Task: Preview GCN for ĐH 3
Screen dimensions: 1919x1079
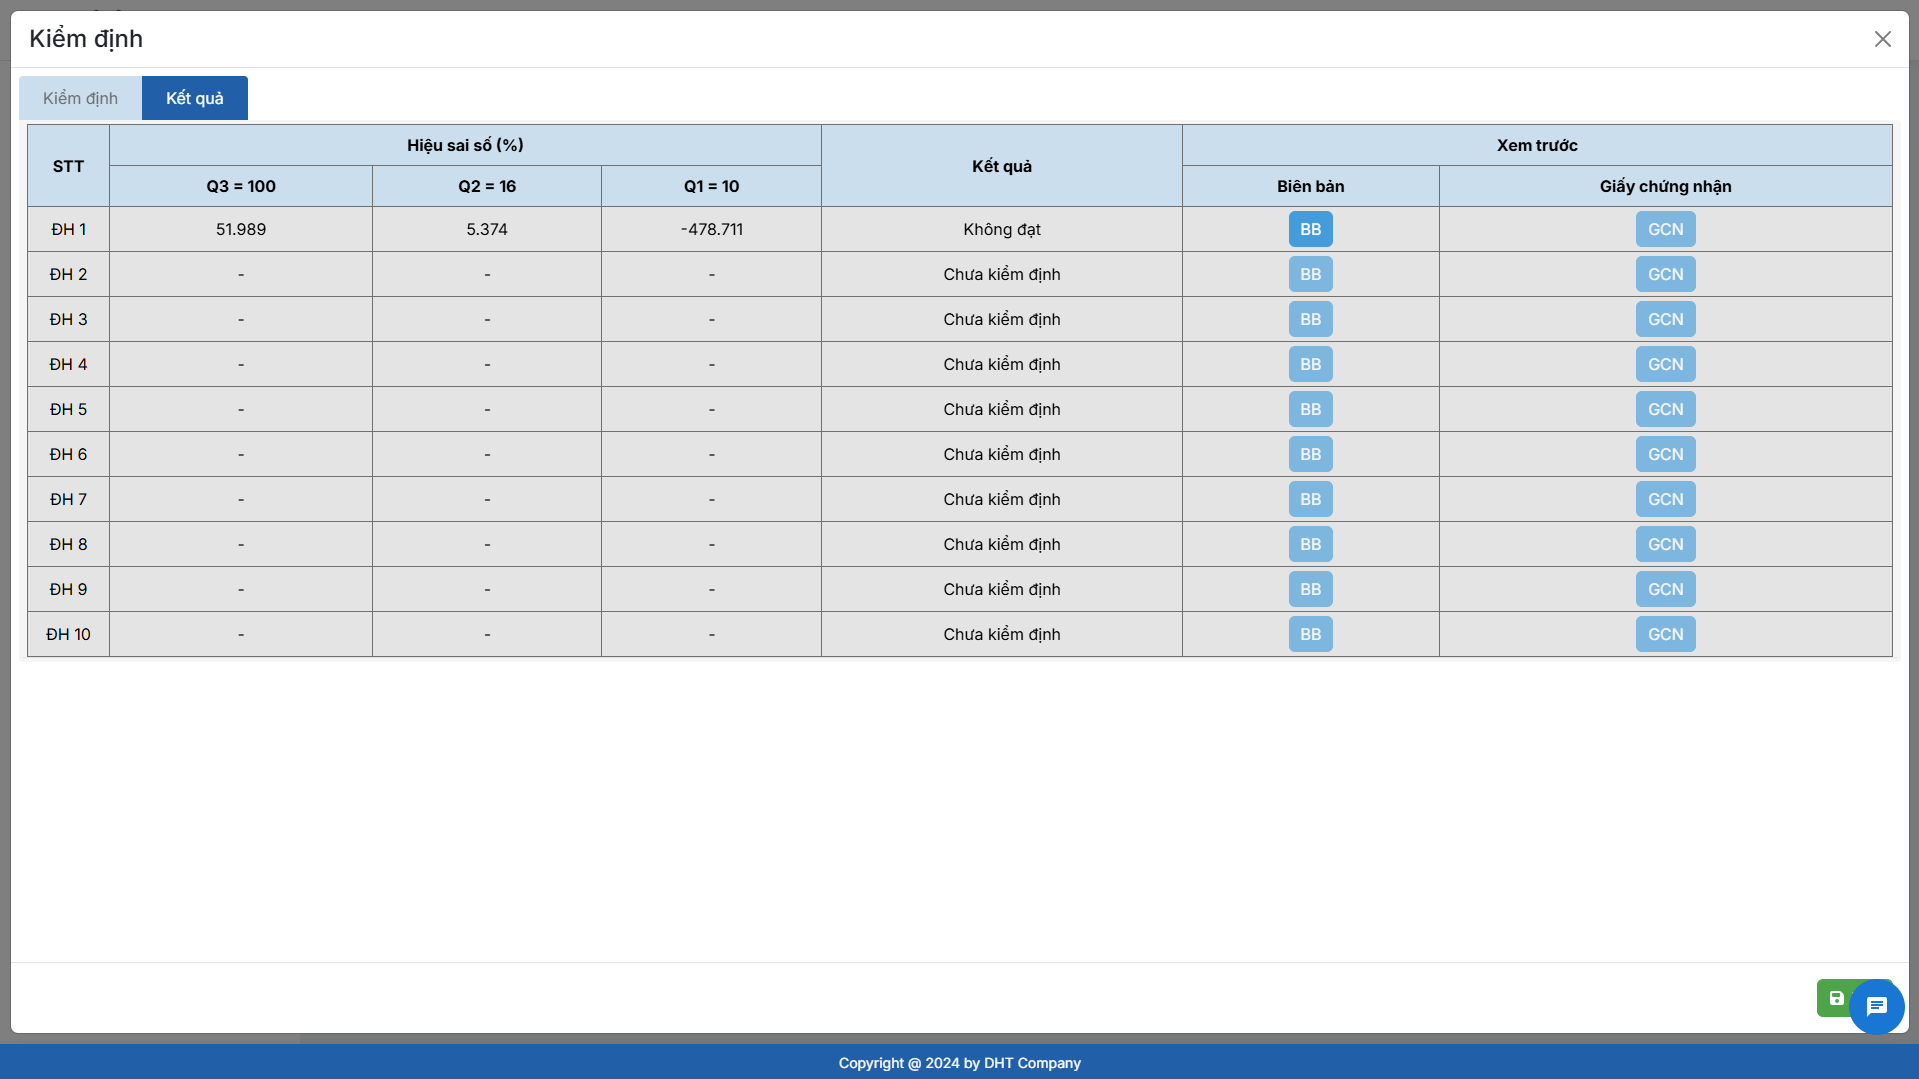Action: pos(1665,319)
